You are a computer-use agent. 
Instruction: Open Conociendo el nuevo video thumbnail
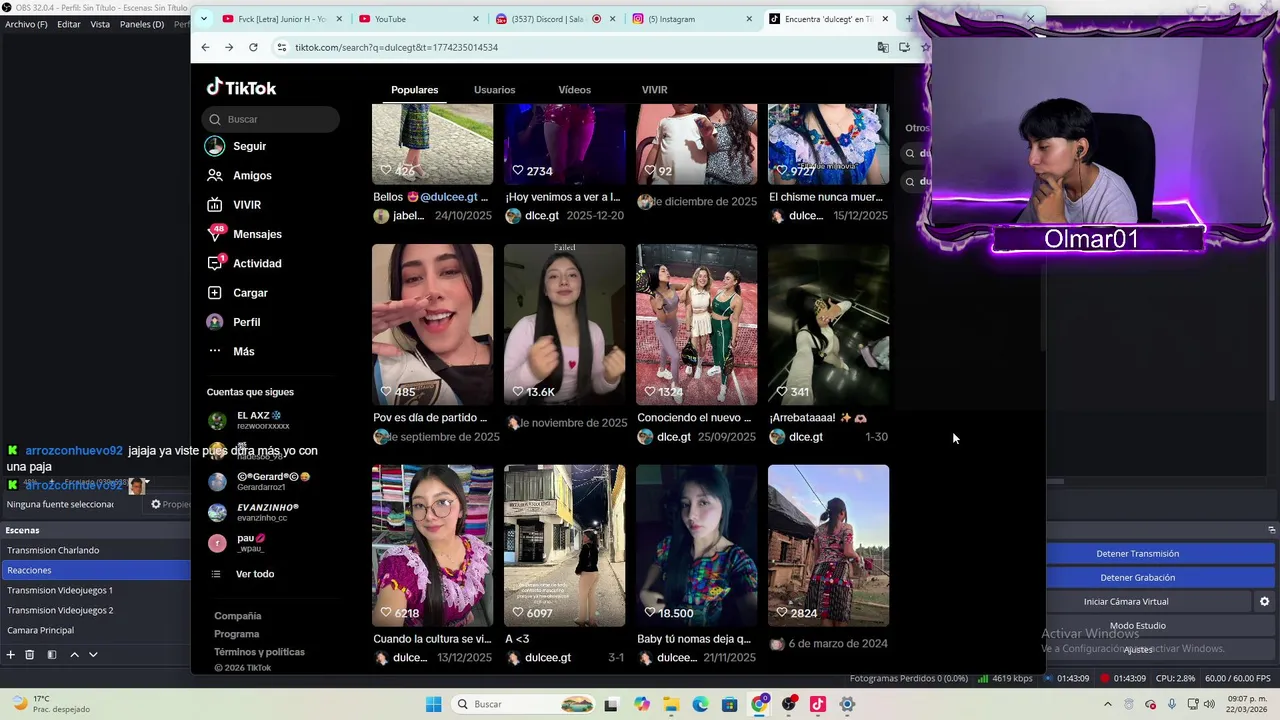(x=696, y=324)
